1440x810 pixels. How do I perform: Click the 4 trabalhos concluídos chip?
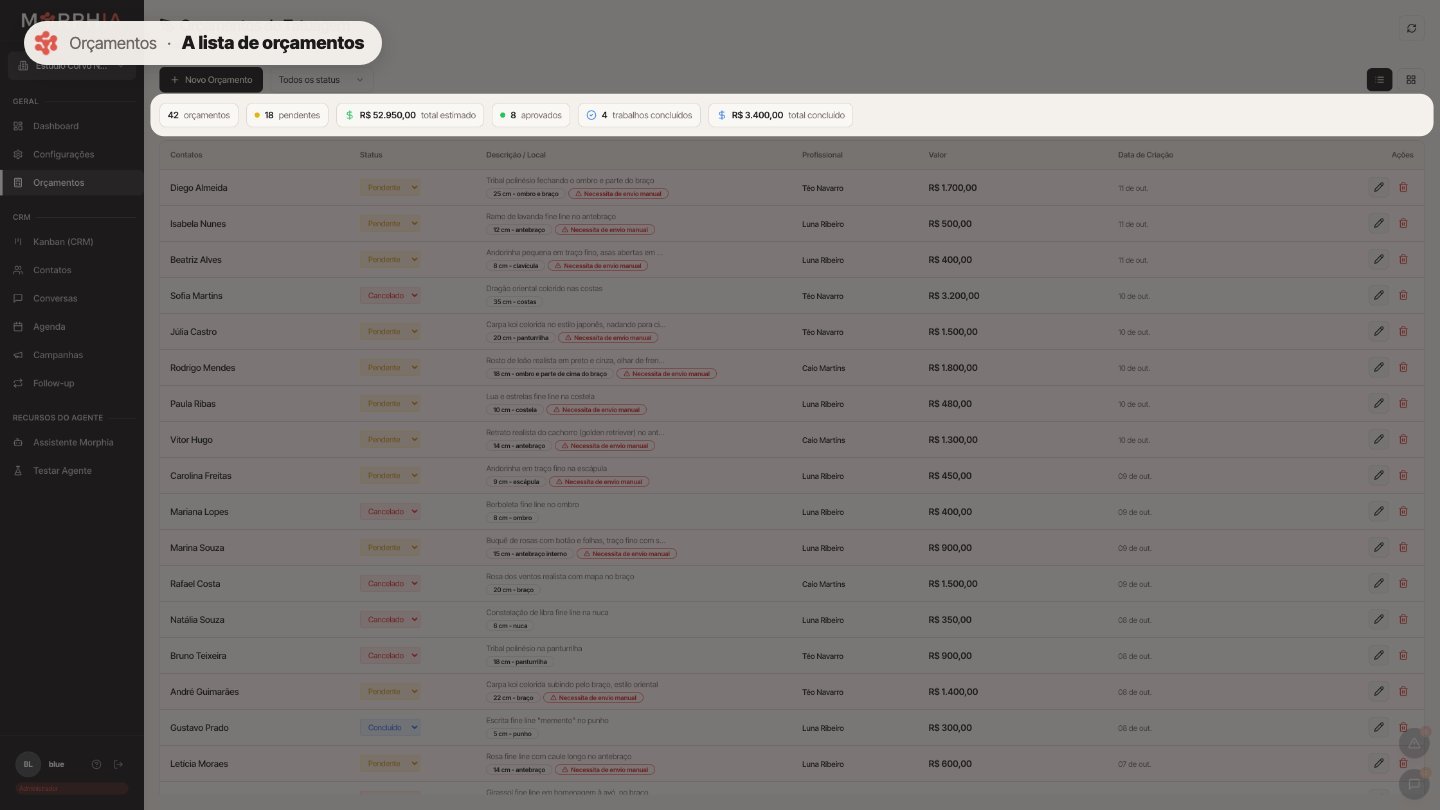(x=639, y=115)
